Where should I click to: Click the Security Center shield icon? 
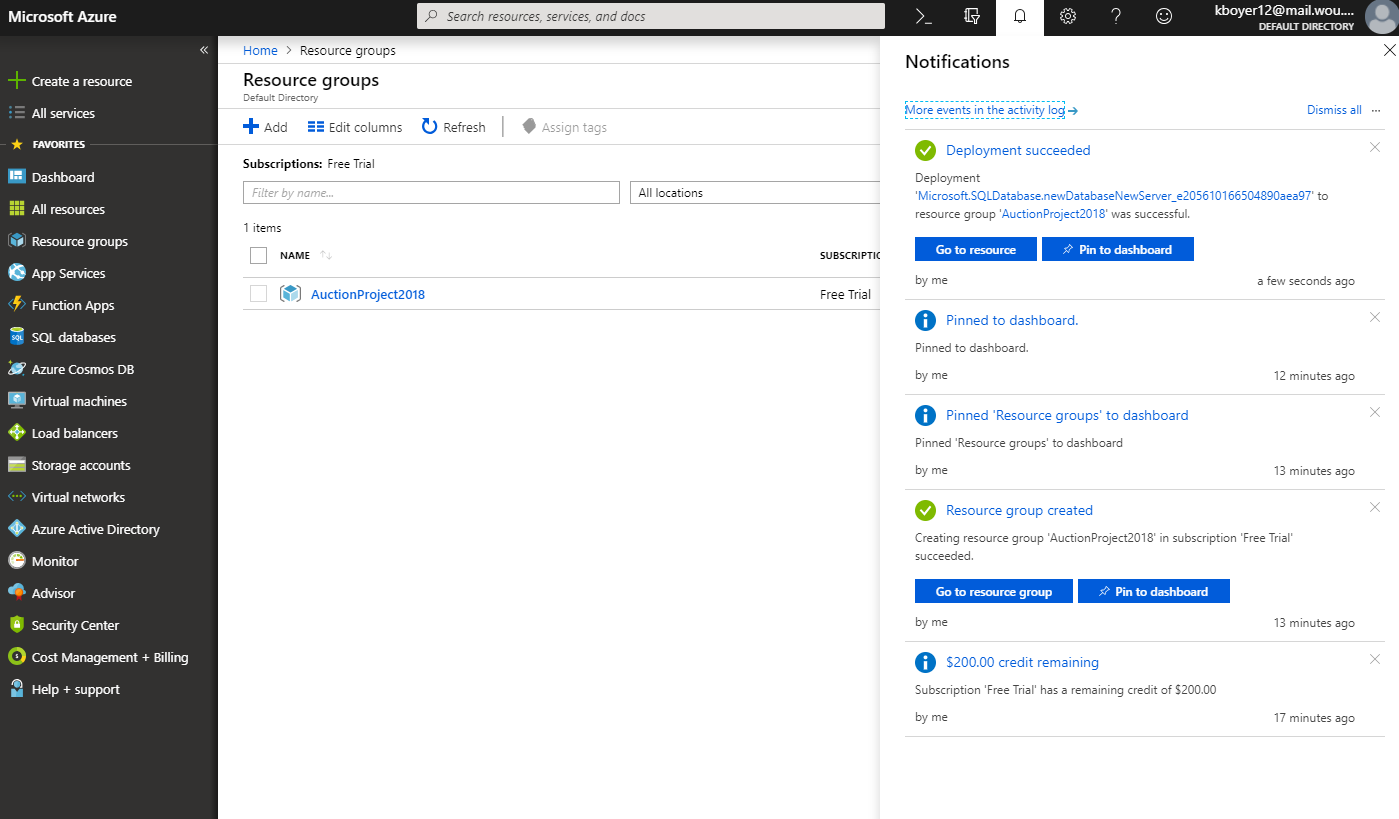16,625
